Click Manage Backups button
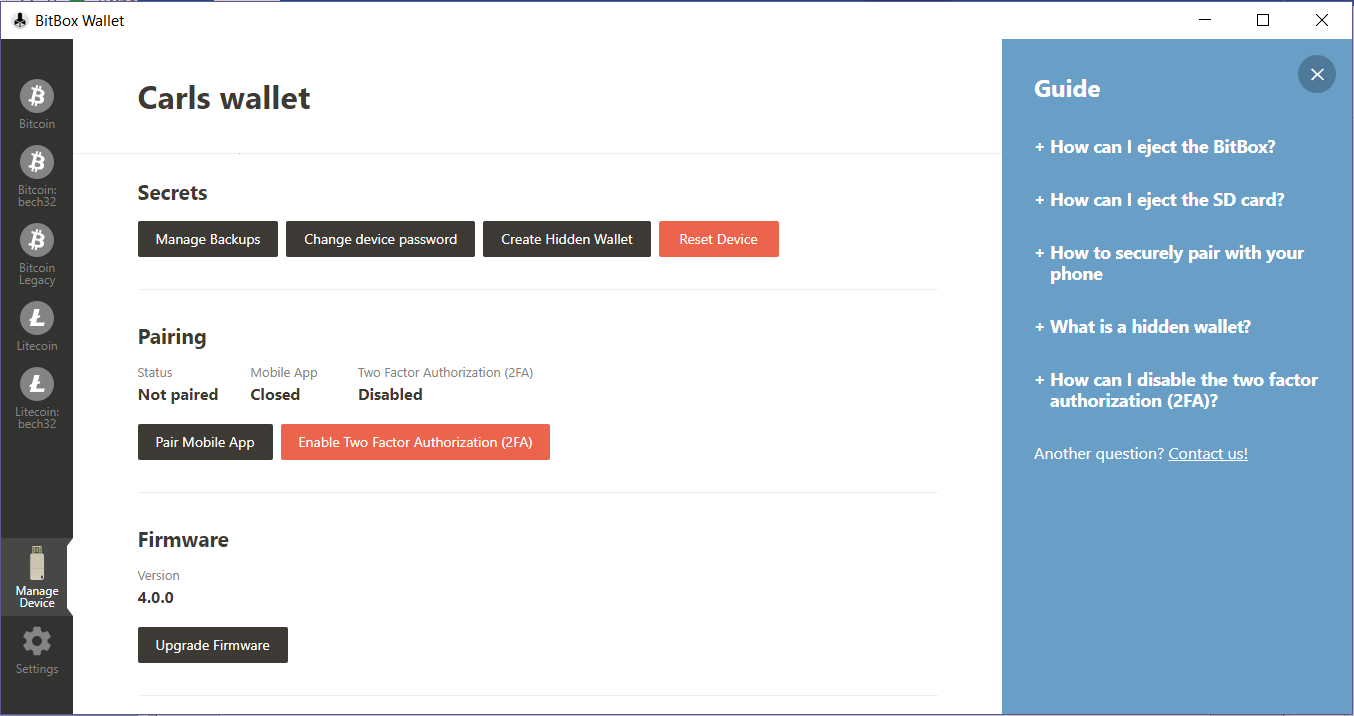 (x=208, y=239)
